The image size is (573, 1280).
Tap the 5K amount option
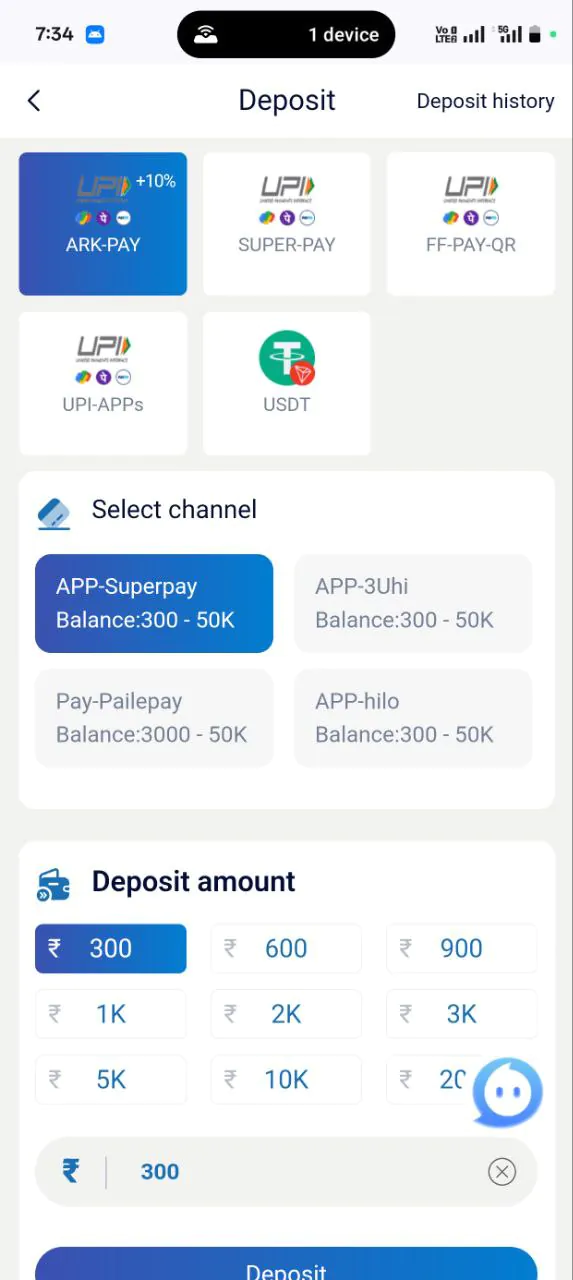tap(111, 1079)
